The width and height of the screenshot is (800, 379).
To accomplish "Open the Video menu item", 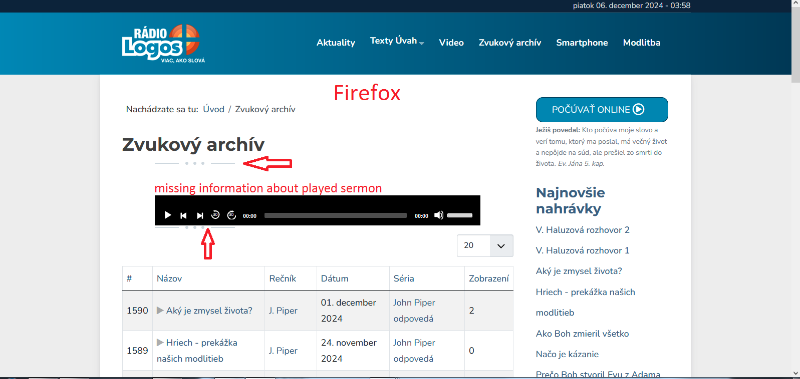I will point(452,43).
